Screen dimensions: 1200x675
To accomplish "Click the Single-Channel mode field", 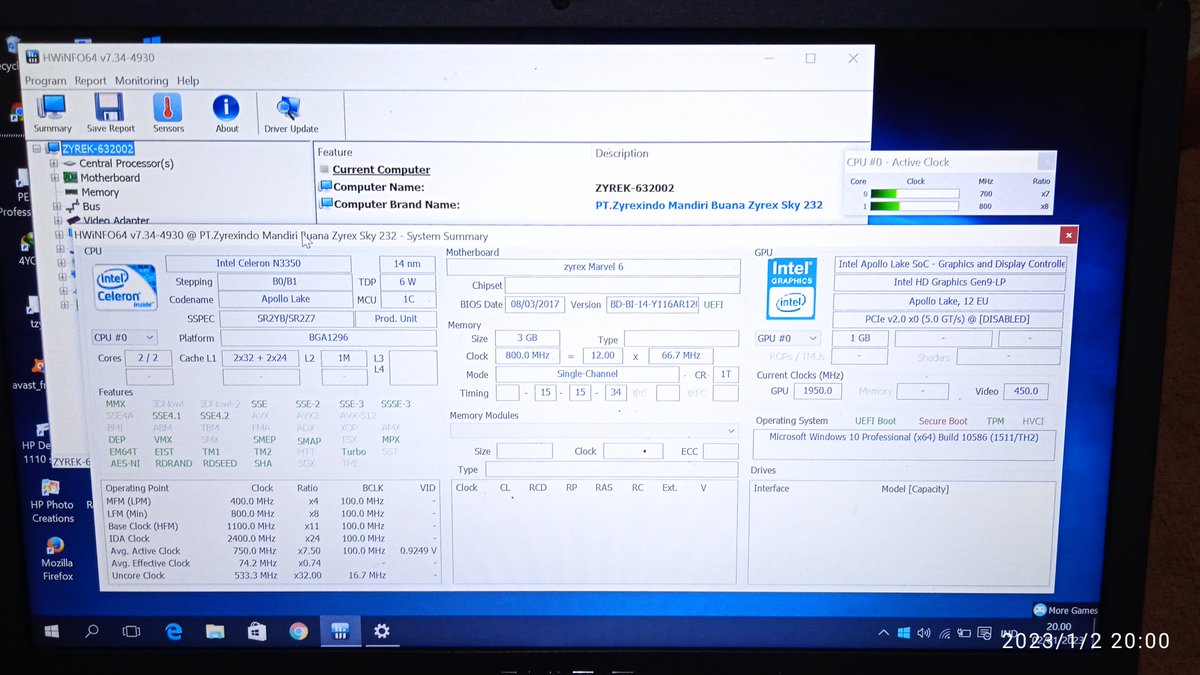I will point(588,374).
